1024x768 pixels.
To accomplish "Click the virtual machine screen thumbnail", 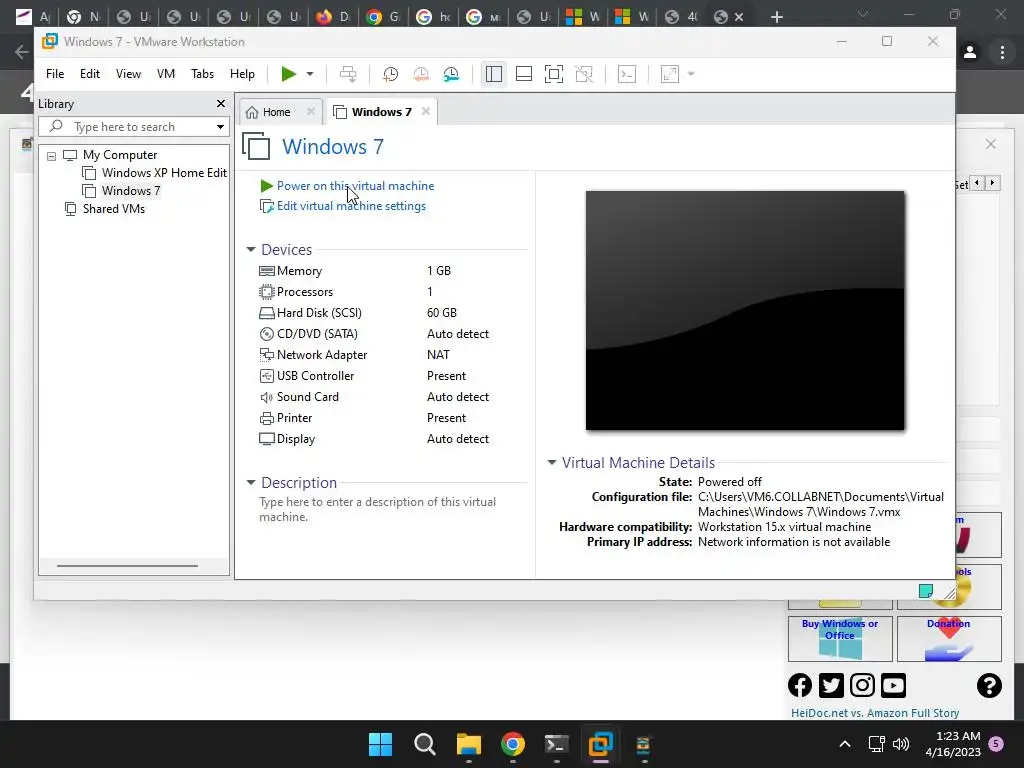I will coord(745,310).
